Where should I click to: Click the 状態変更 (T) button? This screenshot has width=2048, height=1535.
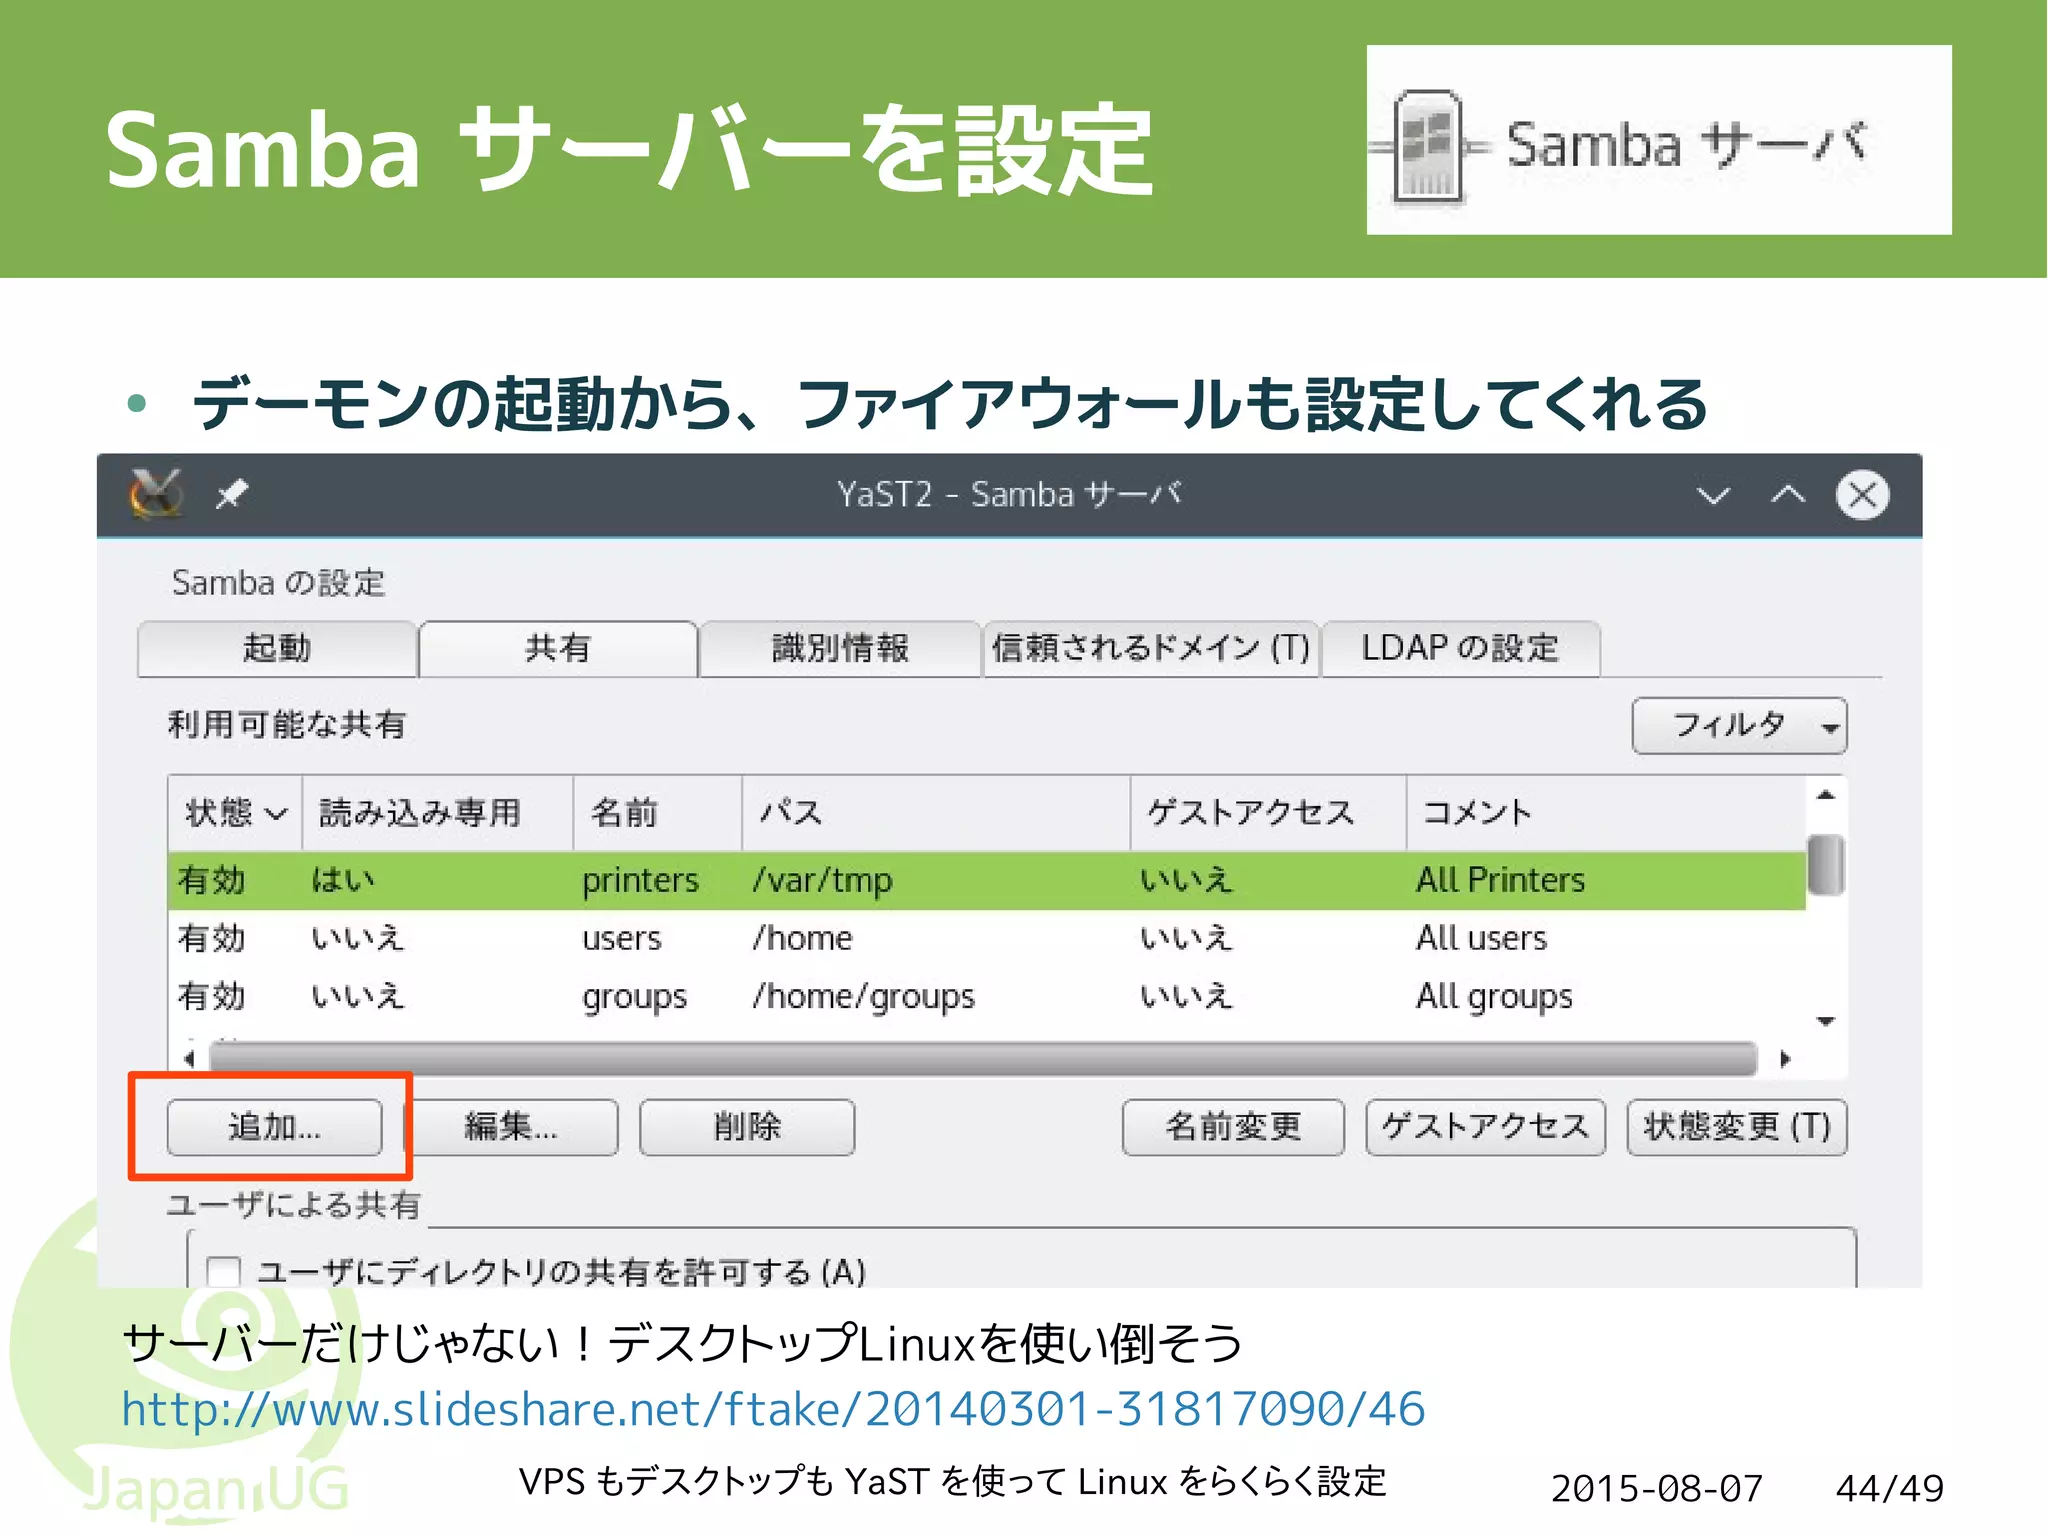(1737, 1127)
